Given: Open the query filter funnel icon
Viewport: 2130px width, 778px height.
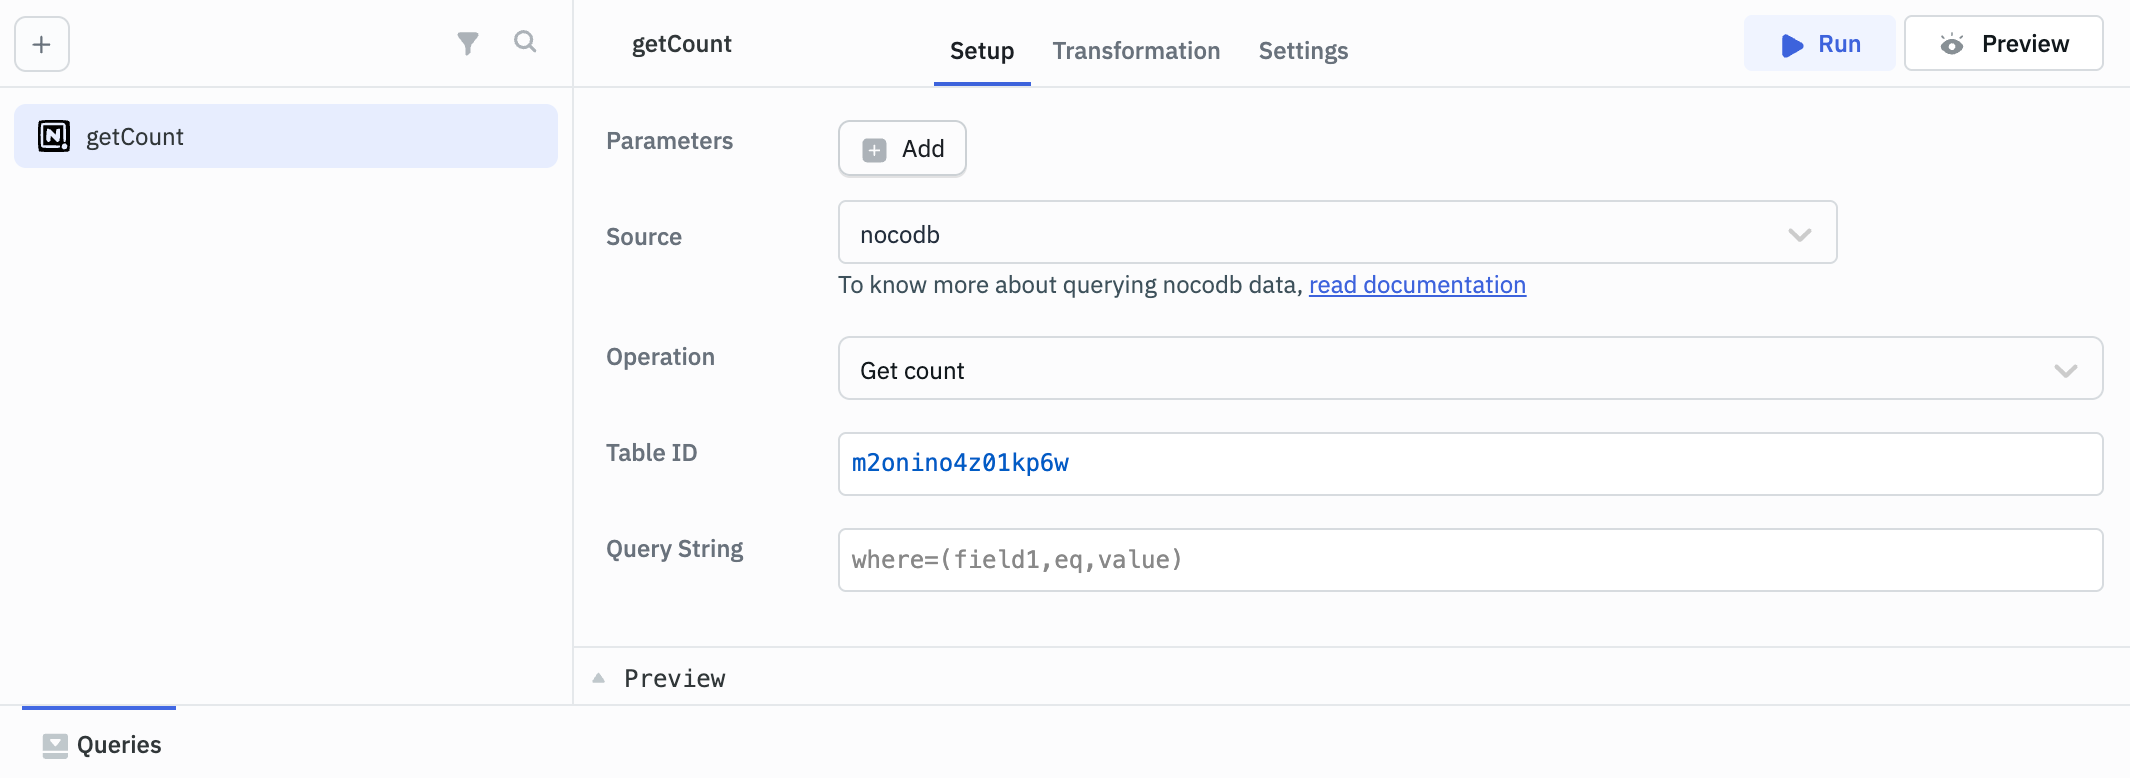Looking at the screenshot, I should 467,43.
